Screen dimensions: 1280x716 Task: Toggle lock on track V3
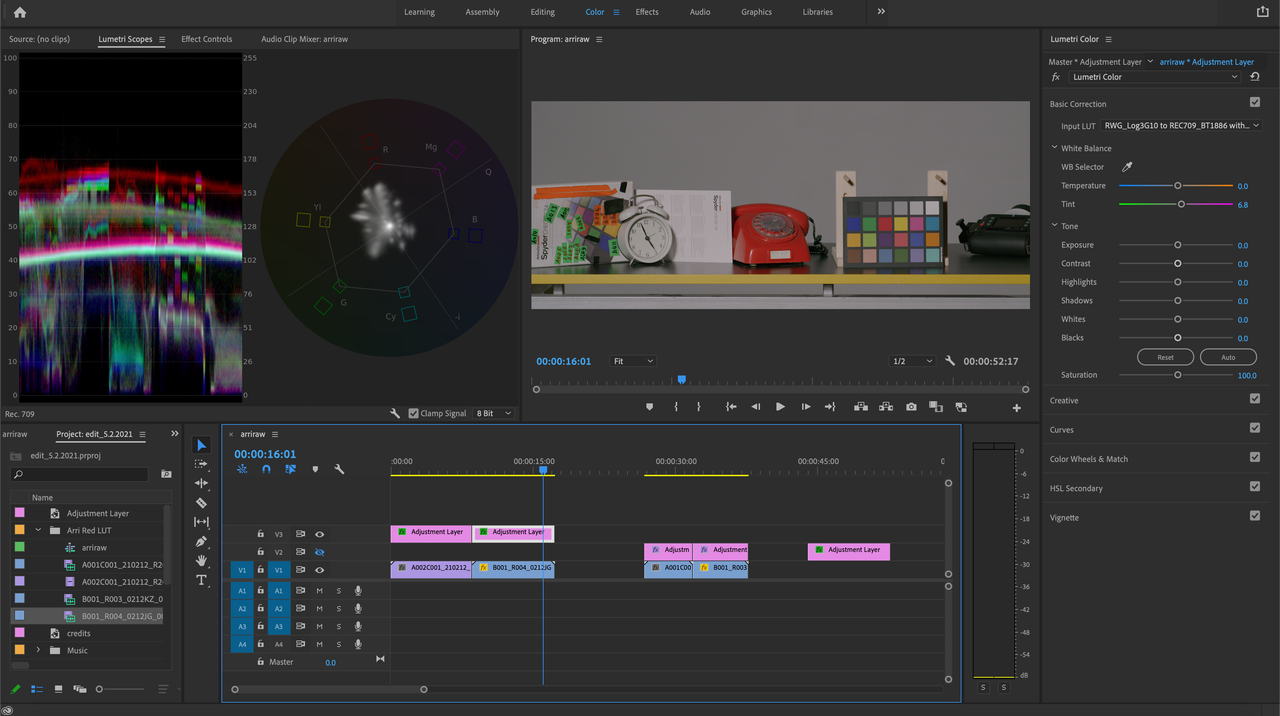point(261,534)
